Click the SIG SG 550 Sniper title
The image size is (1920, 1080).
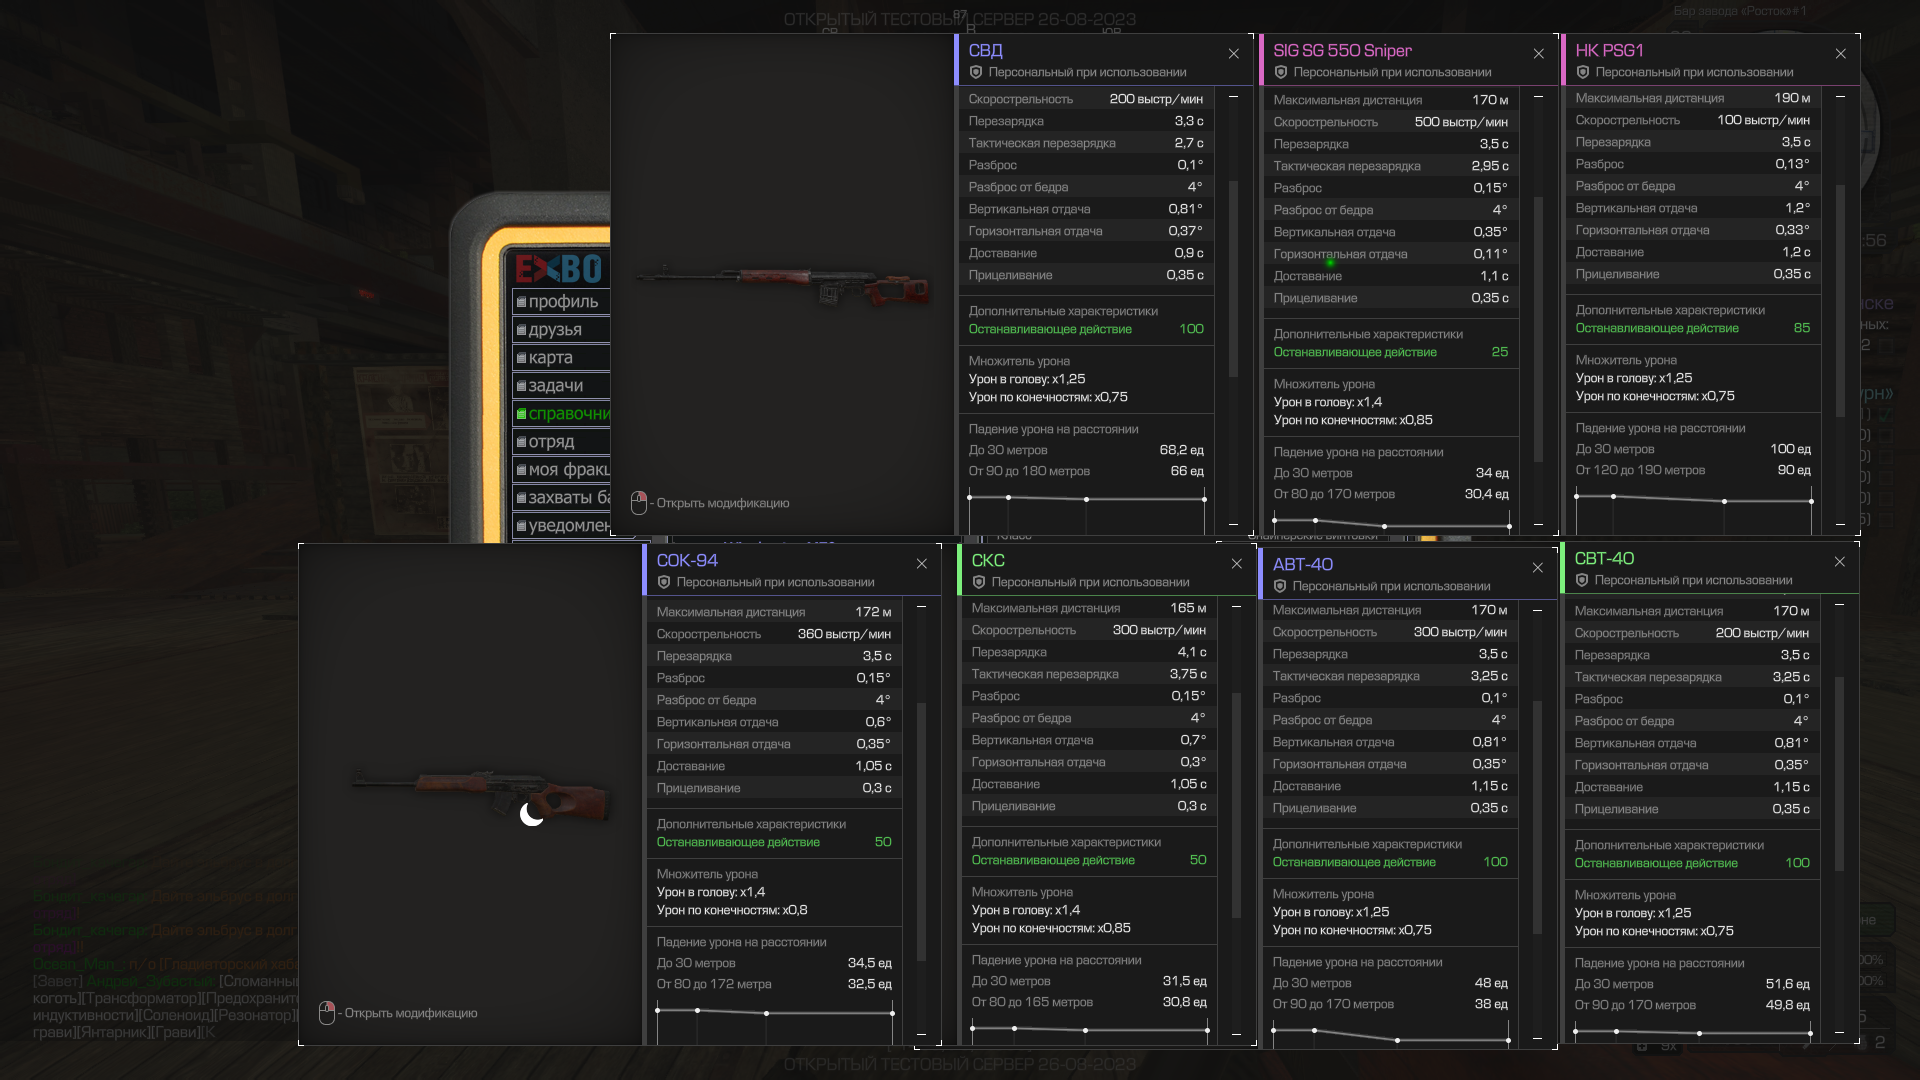pyautogui.click(x=1342, y=51)
